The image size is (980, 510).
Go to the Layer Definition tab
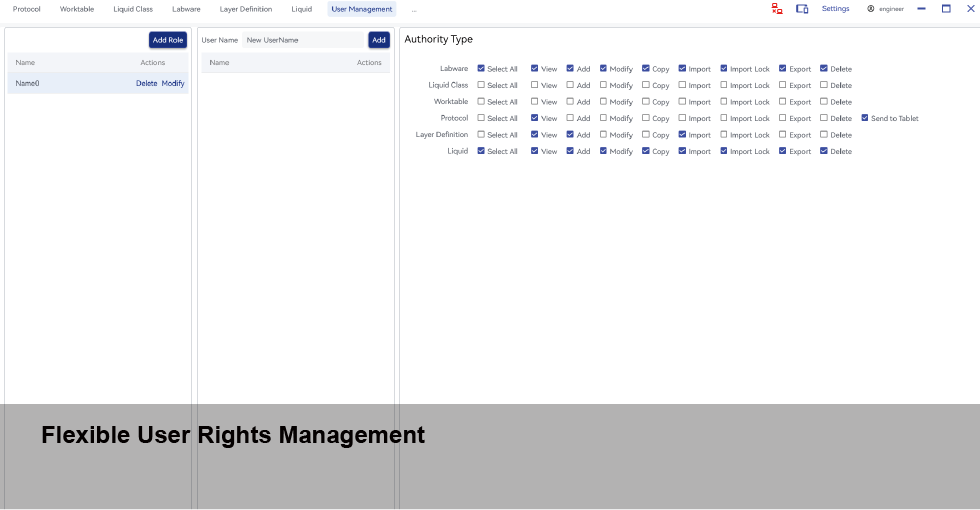tap(246, 9)
